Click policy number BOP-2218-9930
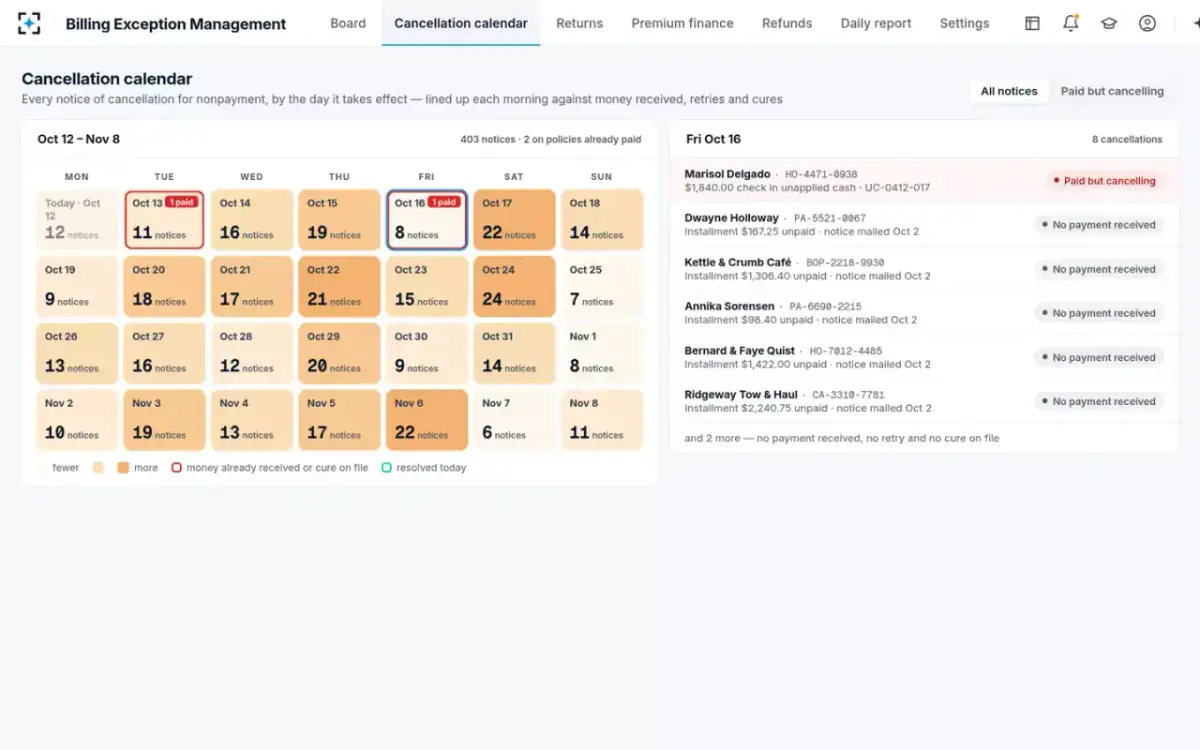The width and height of the screenshot is (1200, 750). (845, 262)
